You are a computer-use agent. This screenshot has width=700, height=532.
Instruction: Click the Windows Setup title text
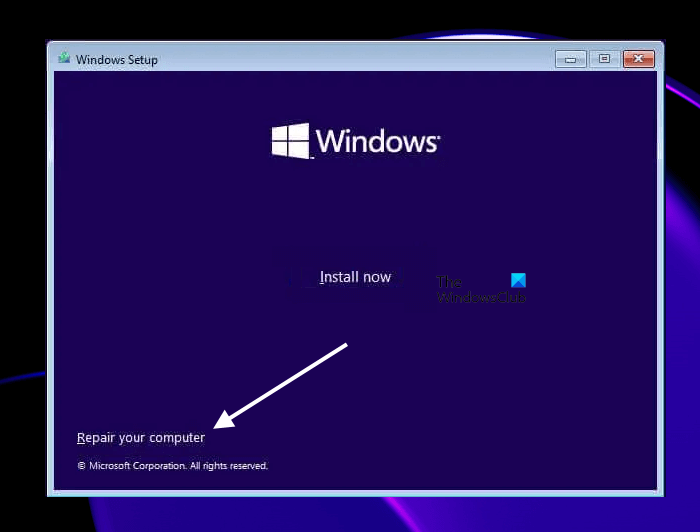point(117,59)
